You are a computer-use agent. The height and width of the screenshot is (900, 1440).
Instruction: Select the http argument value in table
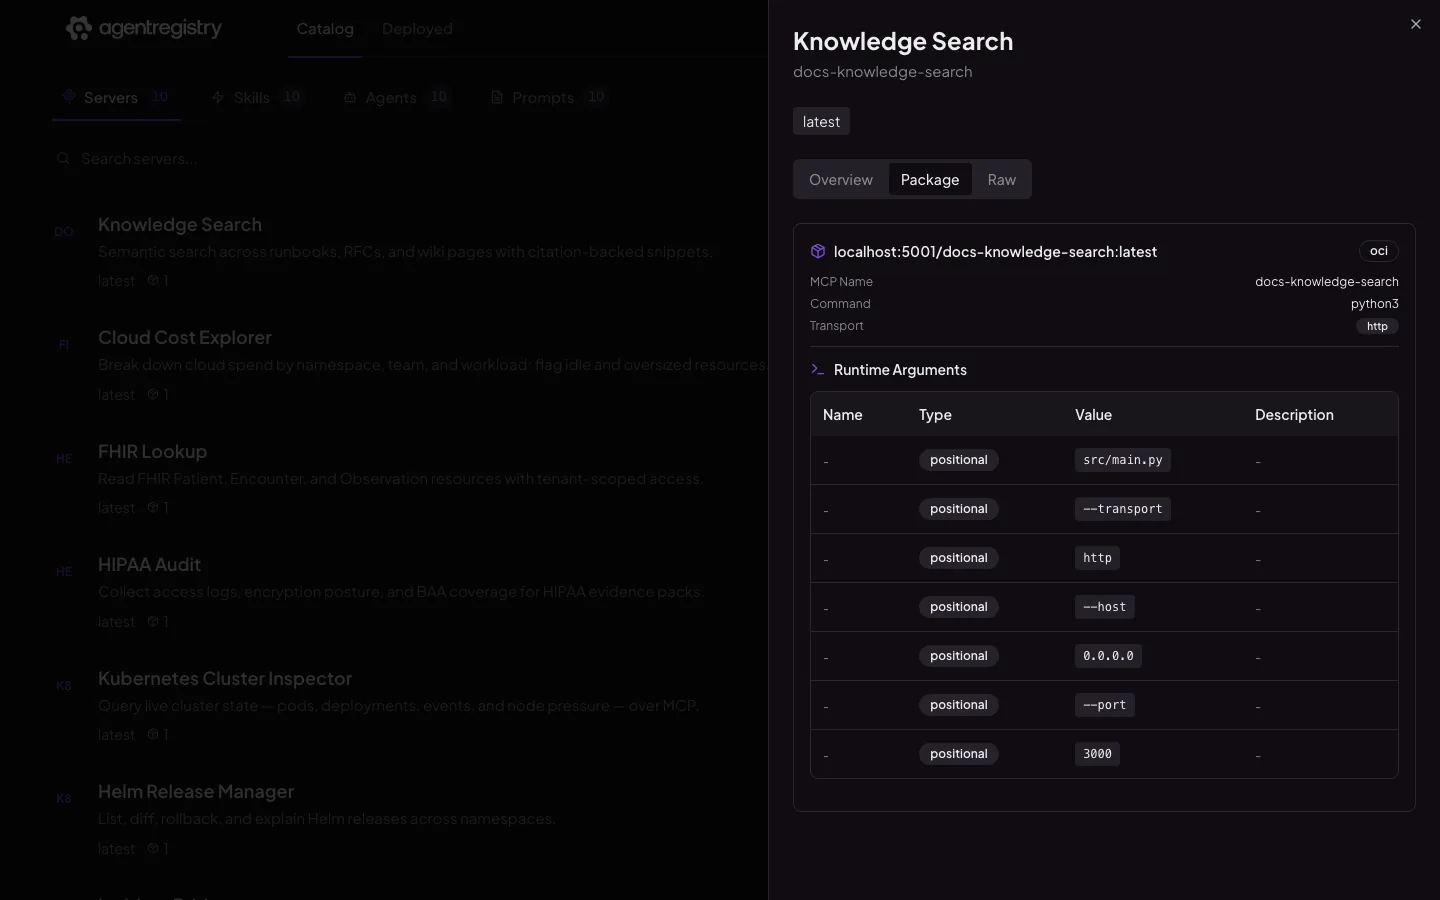click(1097, 558)
